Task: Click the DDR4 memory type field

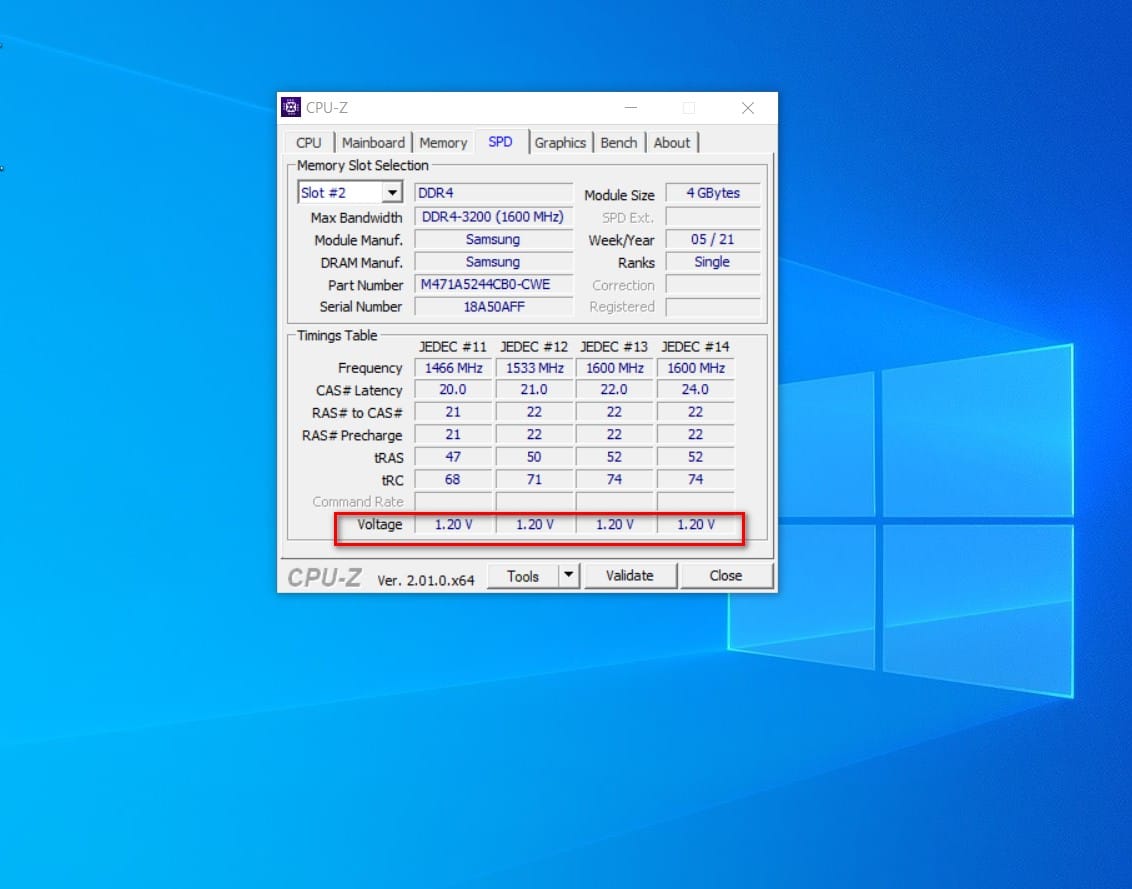Action: click(x=494, y=193)
